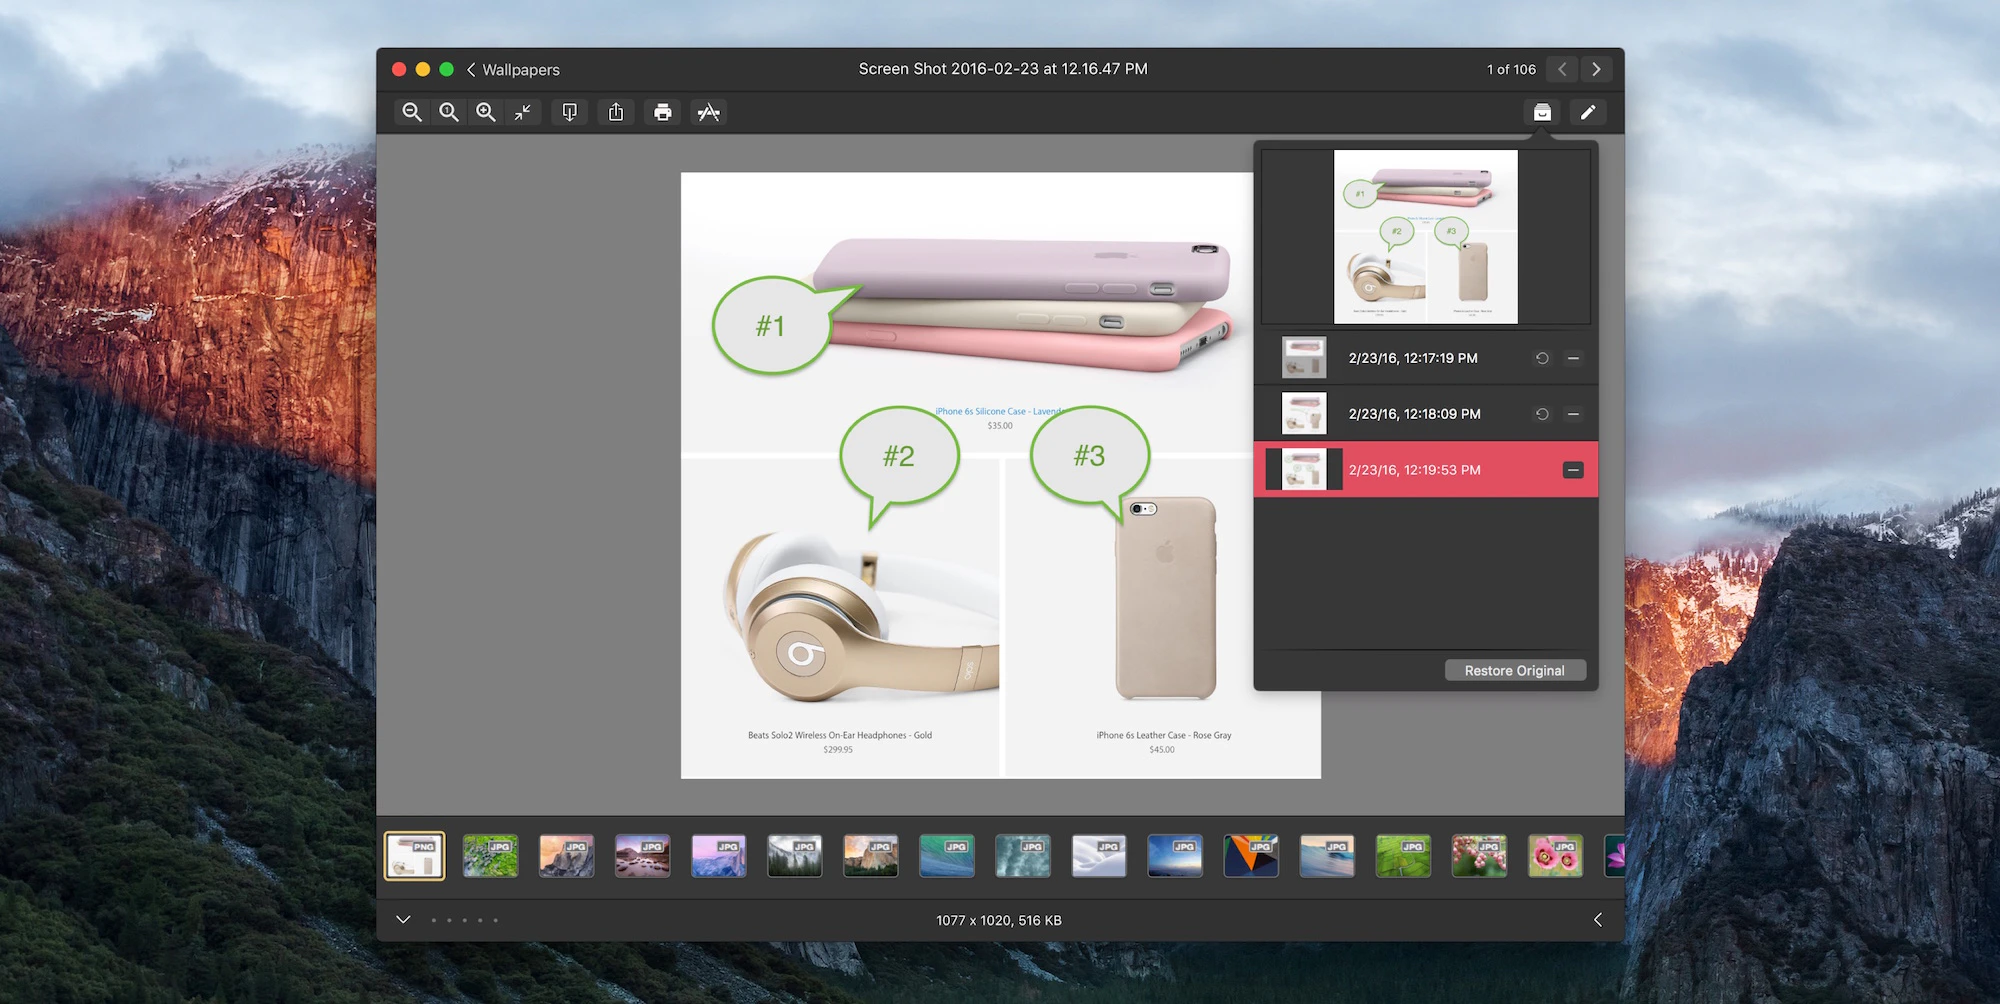Go to next image arrow
This screenshot has height=1004, width=2000.
pos(1596,69)
